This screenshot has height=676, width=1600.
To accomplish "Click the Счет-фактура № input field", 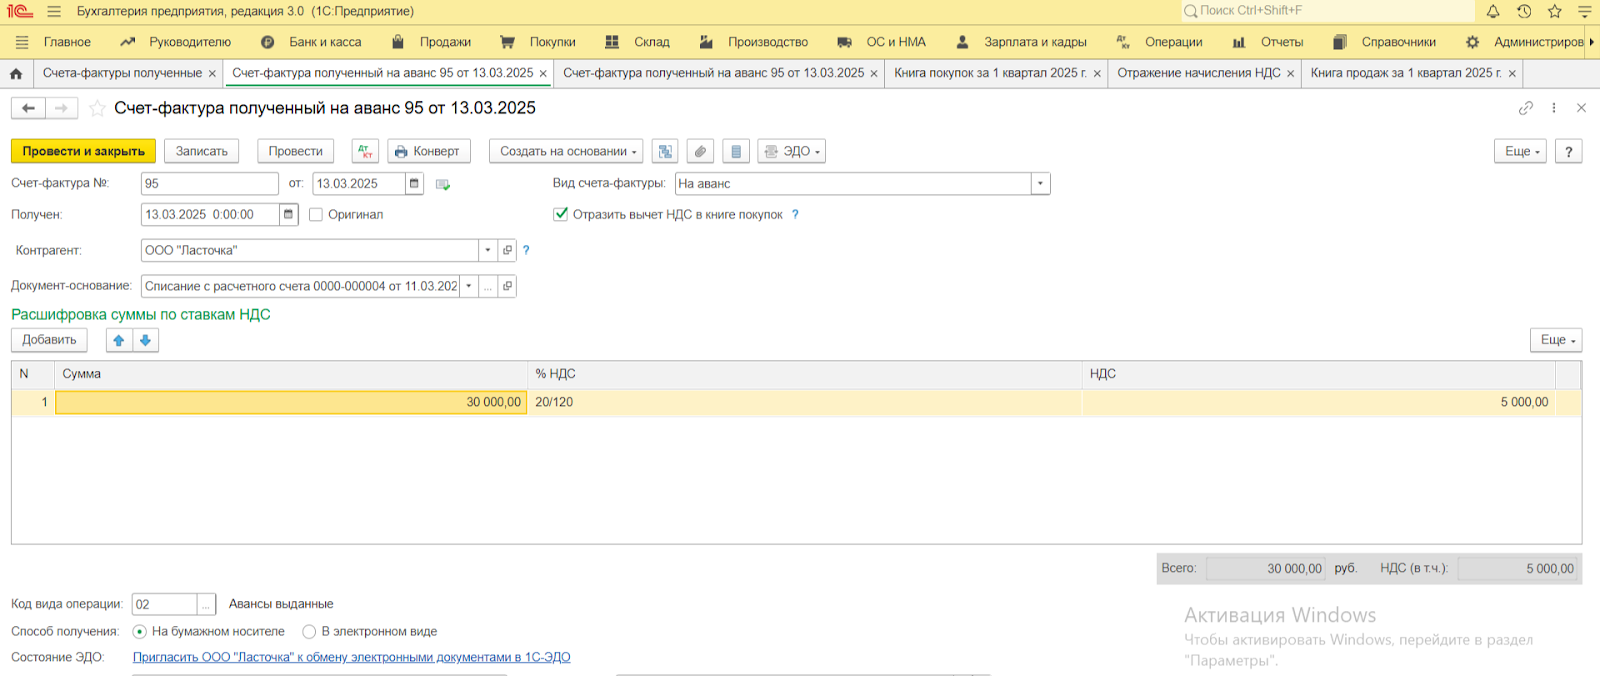I will [209, 184].
